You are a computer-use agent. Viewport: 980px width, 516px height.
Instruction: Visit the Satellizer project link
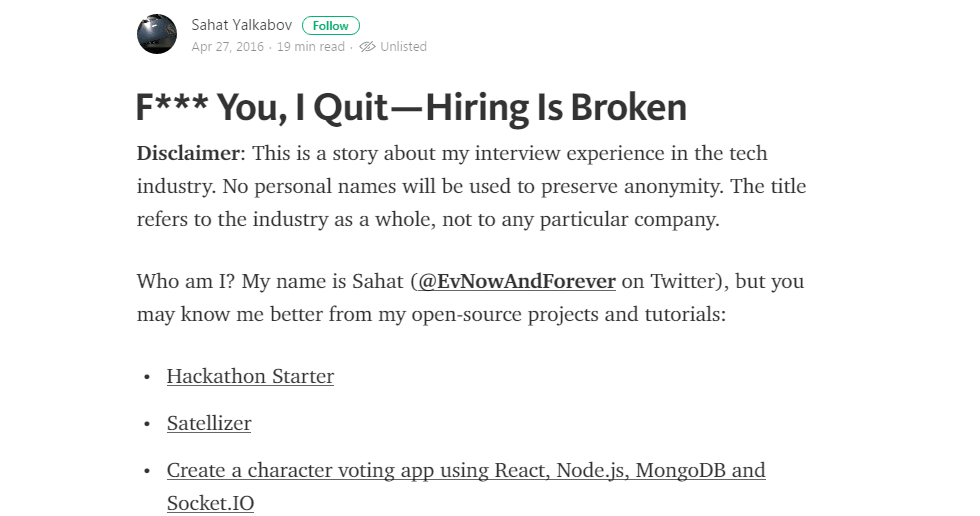(x=209, y=423)
